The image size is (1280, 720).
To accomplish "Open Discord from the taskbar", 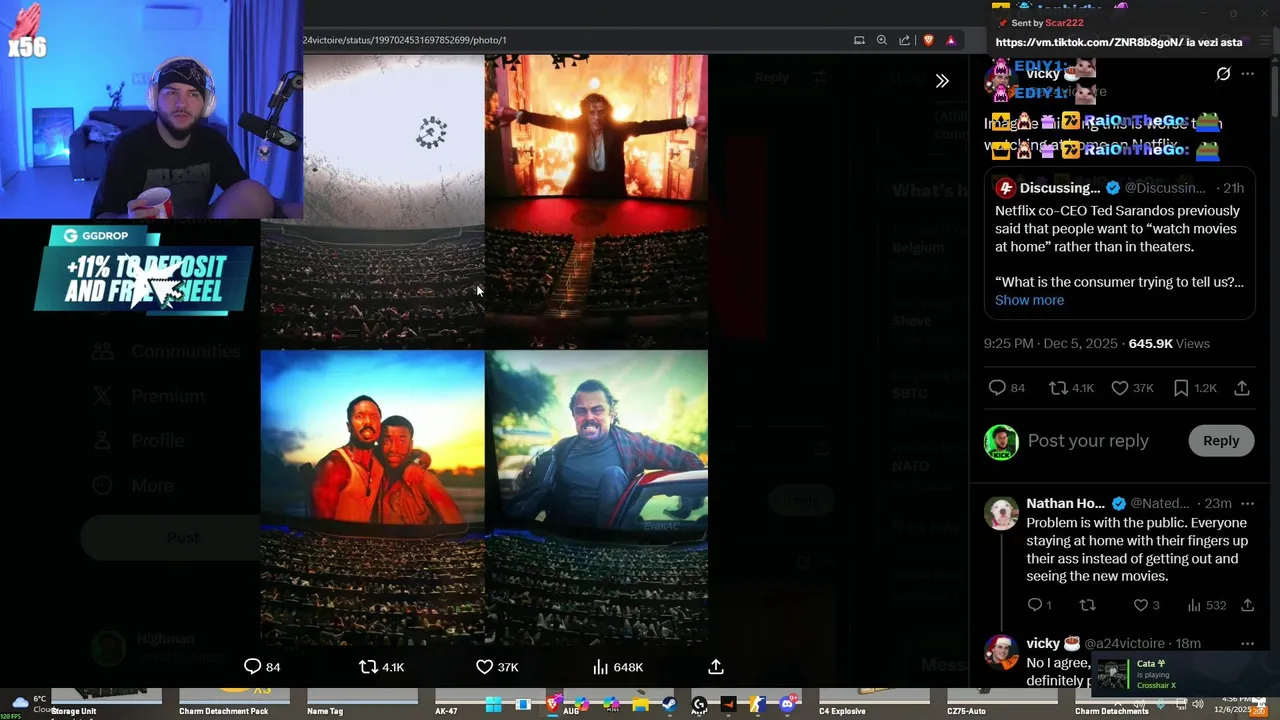I will (787, 705).
